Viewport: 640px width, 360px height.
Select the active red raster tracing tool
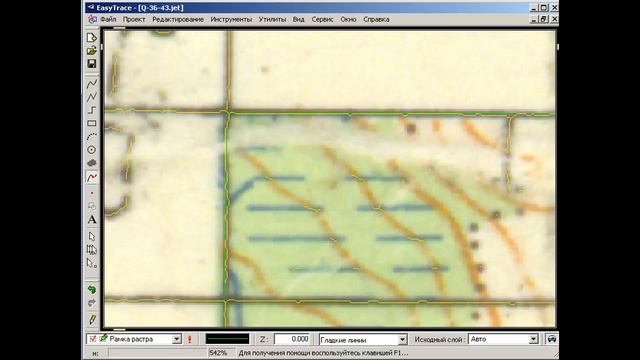point(92,177)
